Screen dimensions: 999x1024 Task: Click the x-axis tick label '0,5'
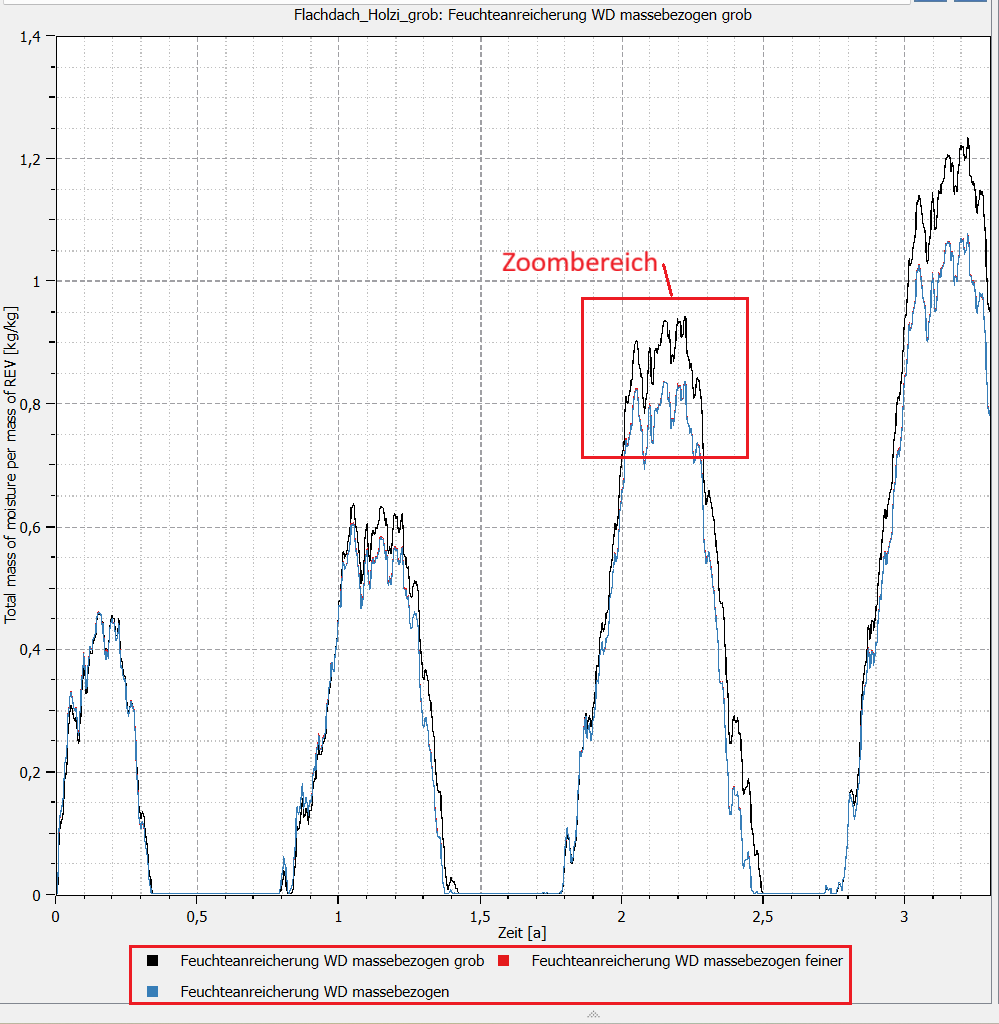[197, 917]
